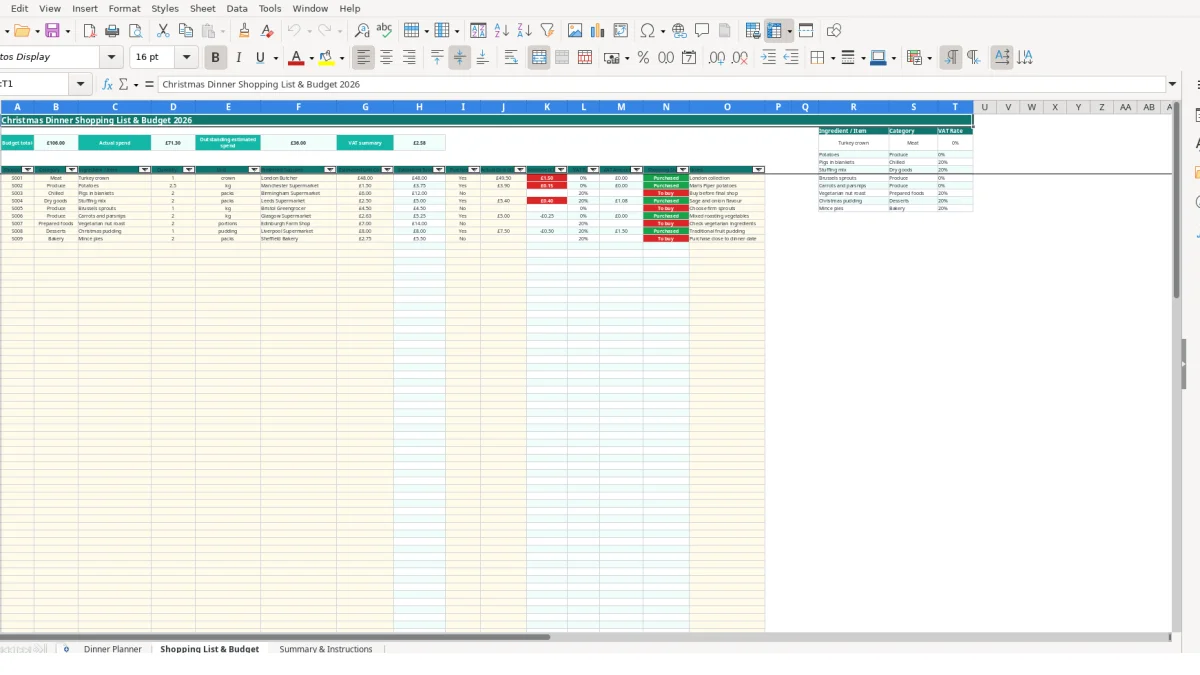Toggle Freeze Rows and Columns
This screenshot has height=675, width=1200.
tap(775, 31)
